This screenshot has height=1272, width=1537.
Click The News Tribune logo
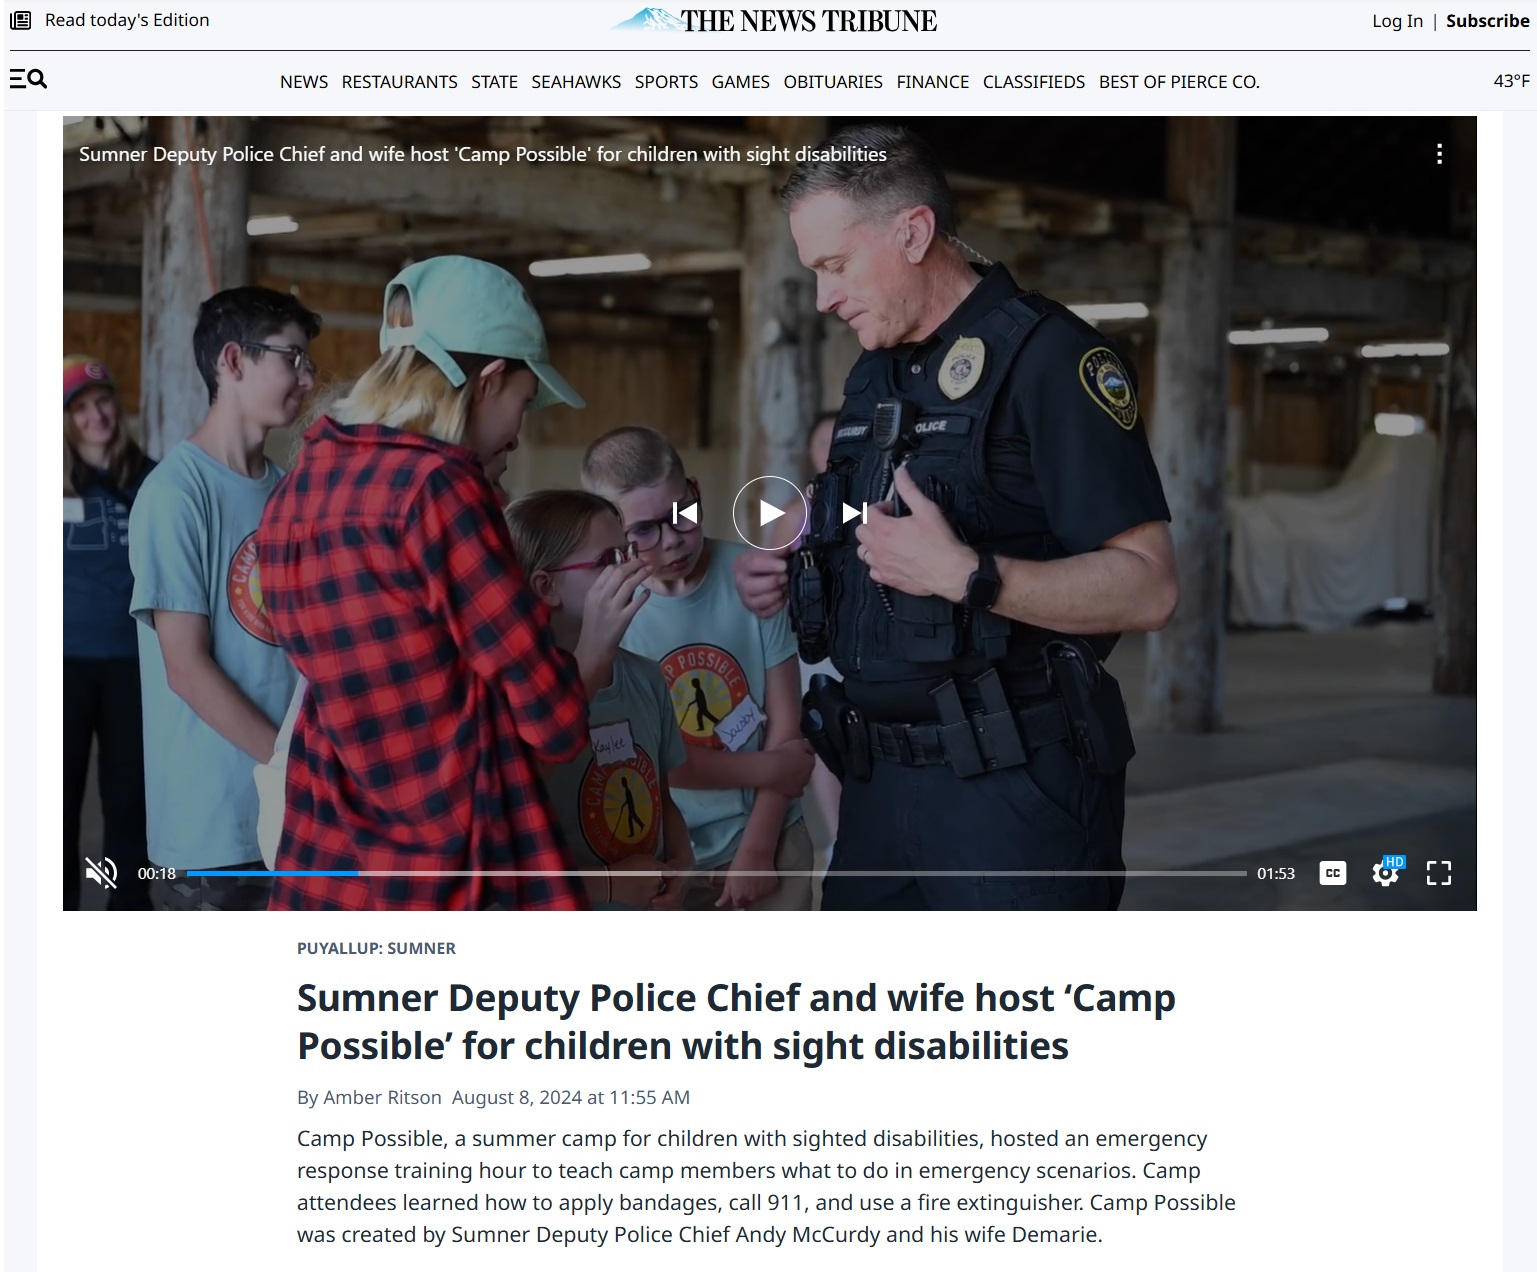click(774, 20)
